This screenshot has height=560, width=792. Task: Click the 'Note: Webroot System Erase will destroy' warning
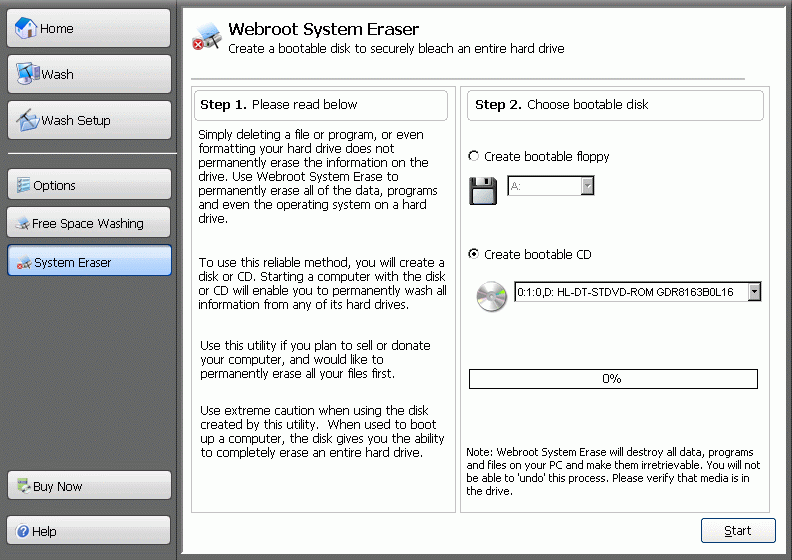pyautogui.click(x=613, y=471)
